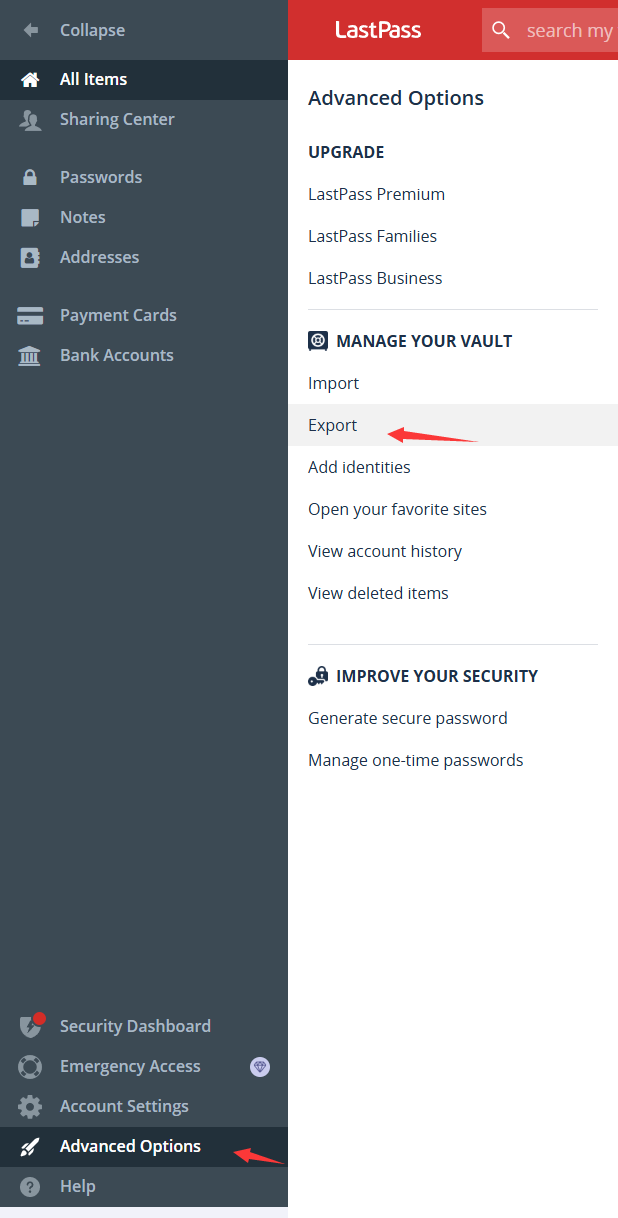Viewport: 618px width, 1218px height.
Task: Click the Help question mark icon
Action: pos(30,1187)
